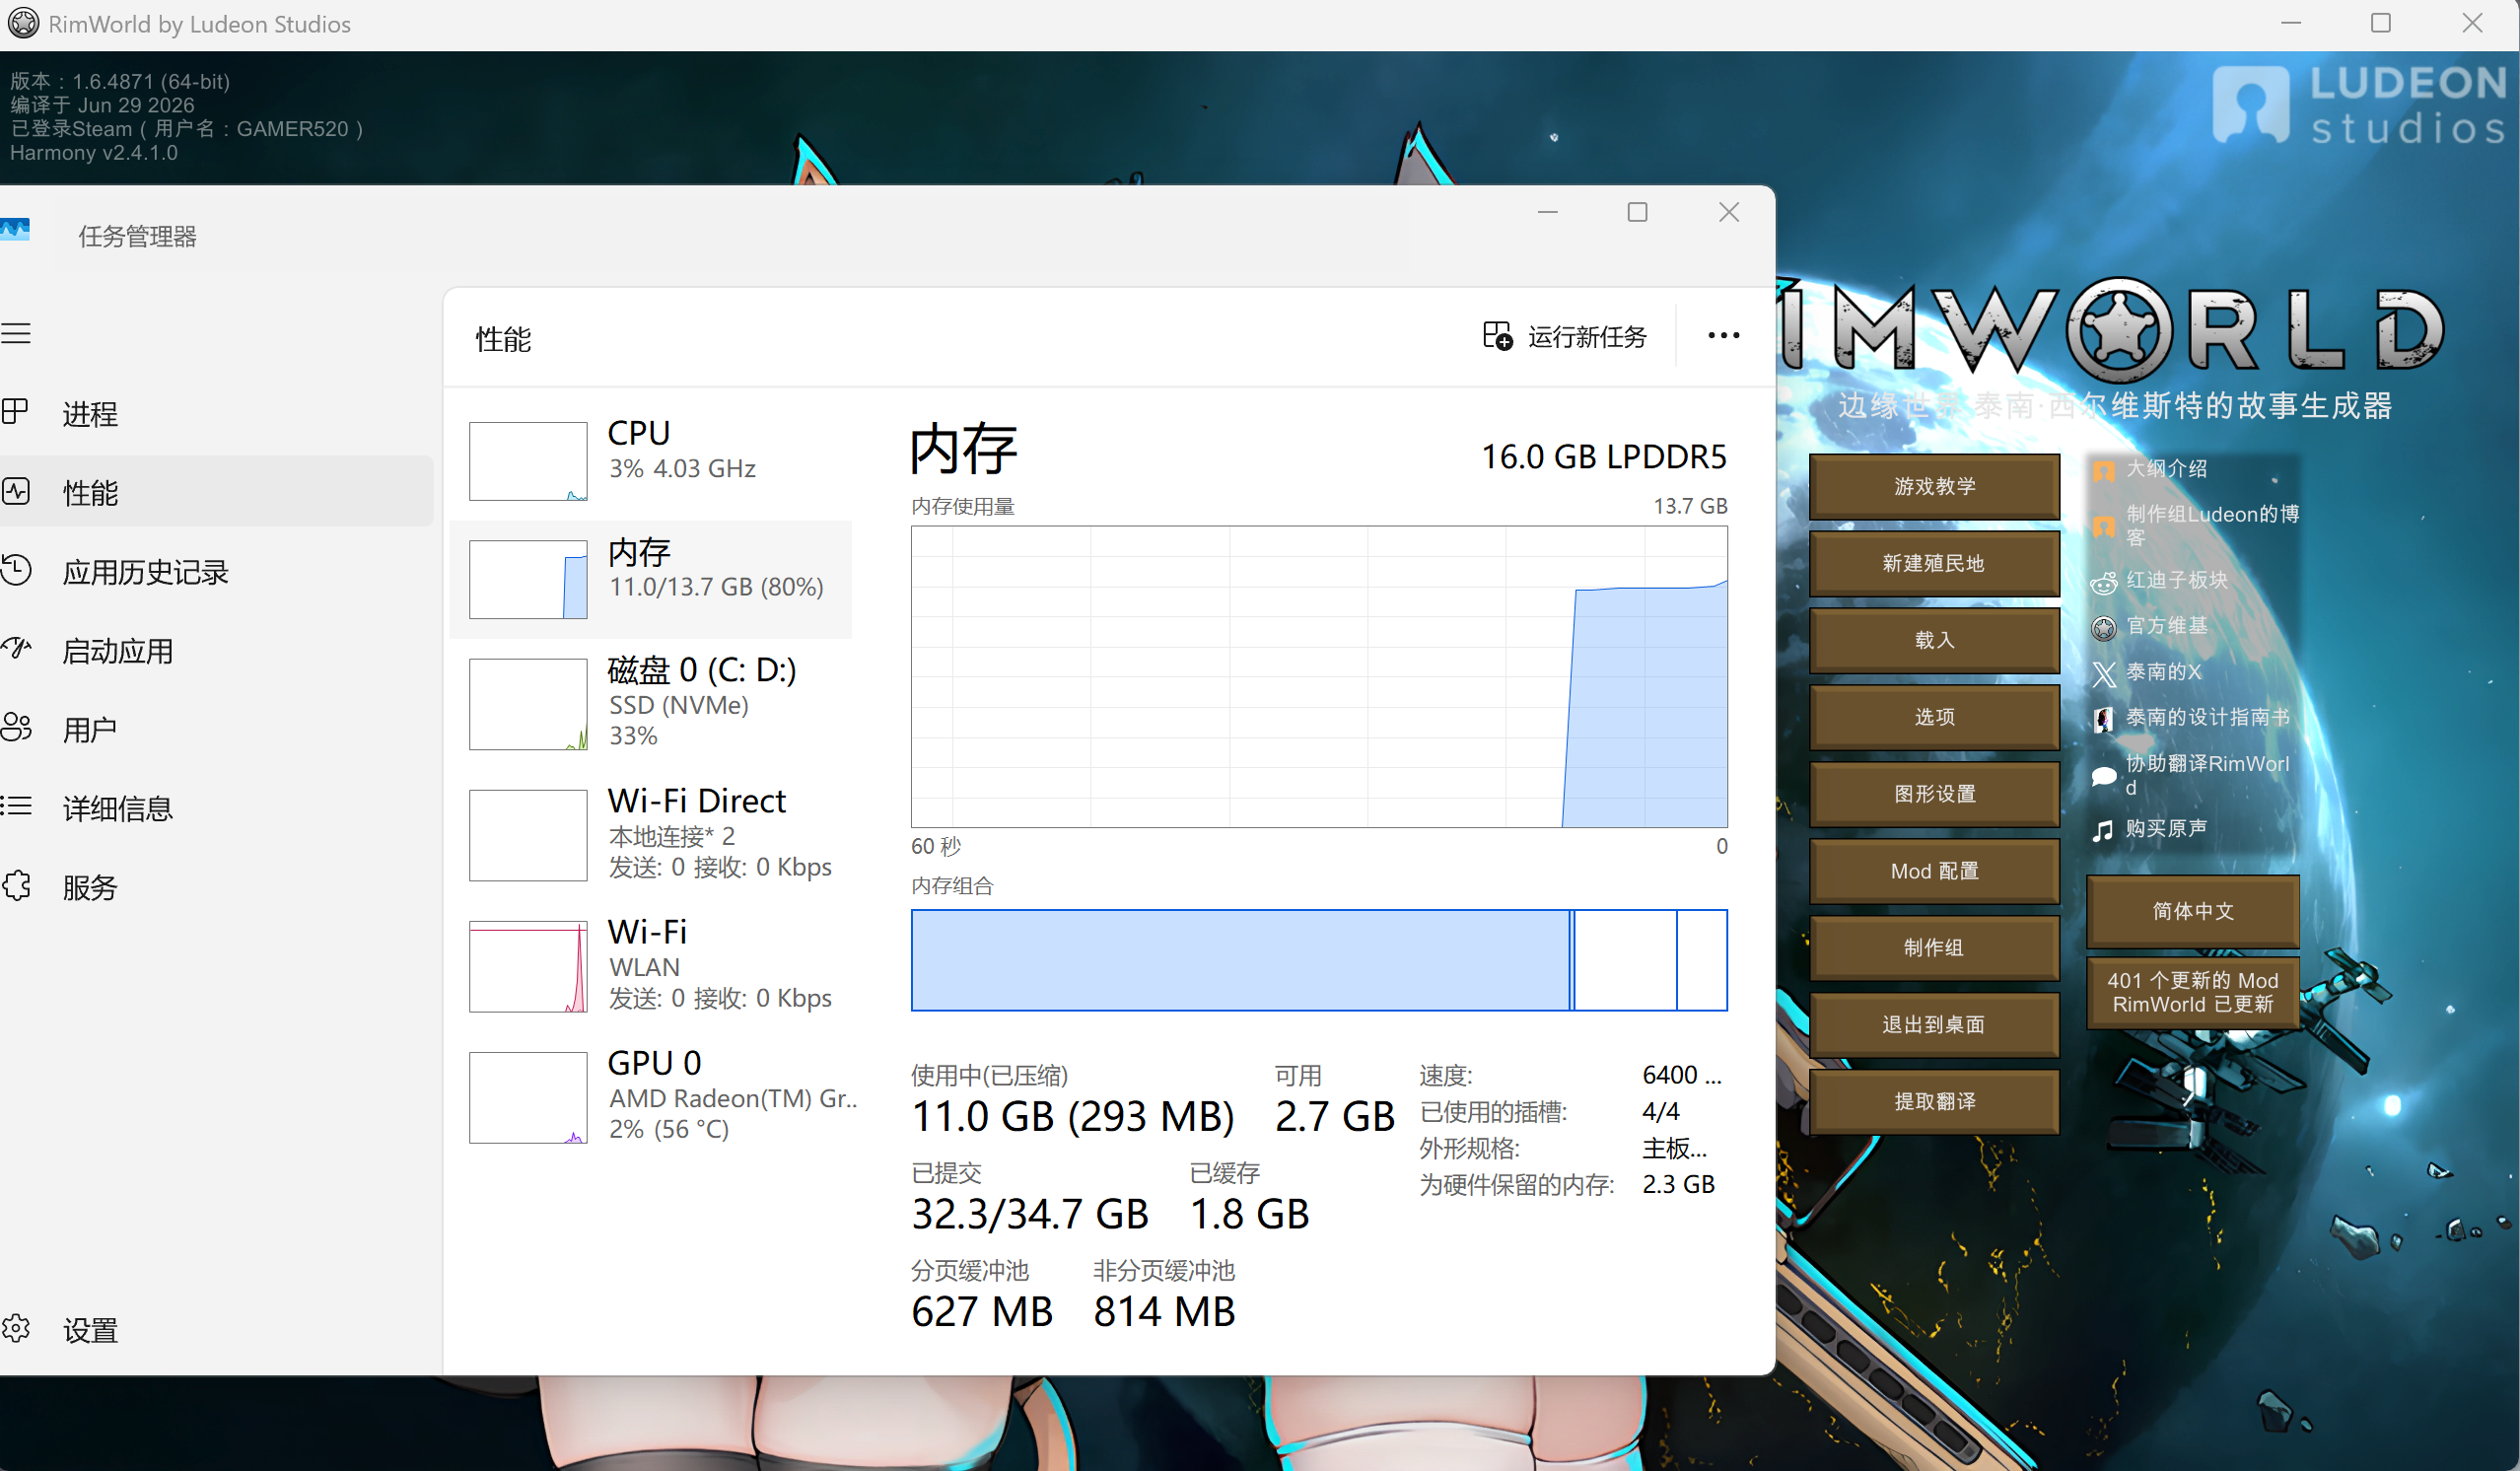
Task: Click the Task Manager app icon in title bar
Action: coord(15,230)
